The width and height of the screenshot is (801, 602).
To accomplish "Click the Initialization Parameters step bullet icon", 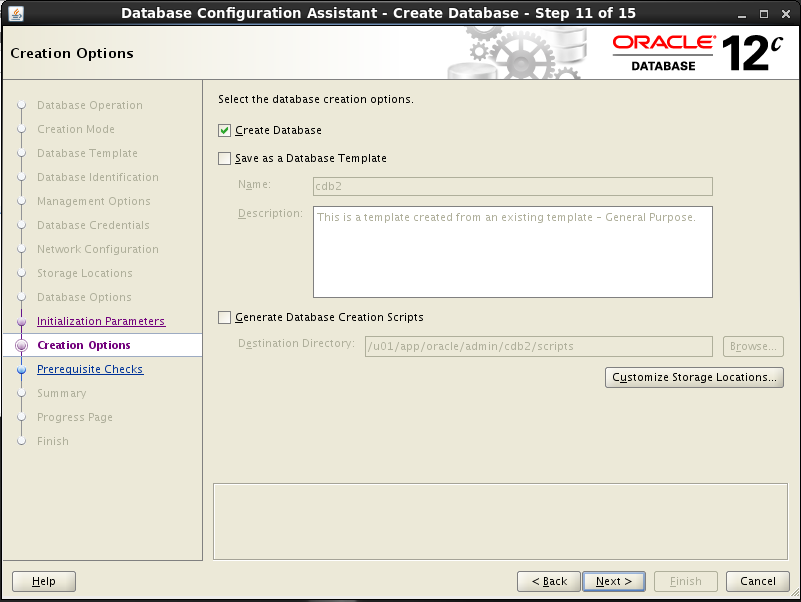I will click(21, 321).
